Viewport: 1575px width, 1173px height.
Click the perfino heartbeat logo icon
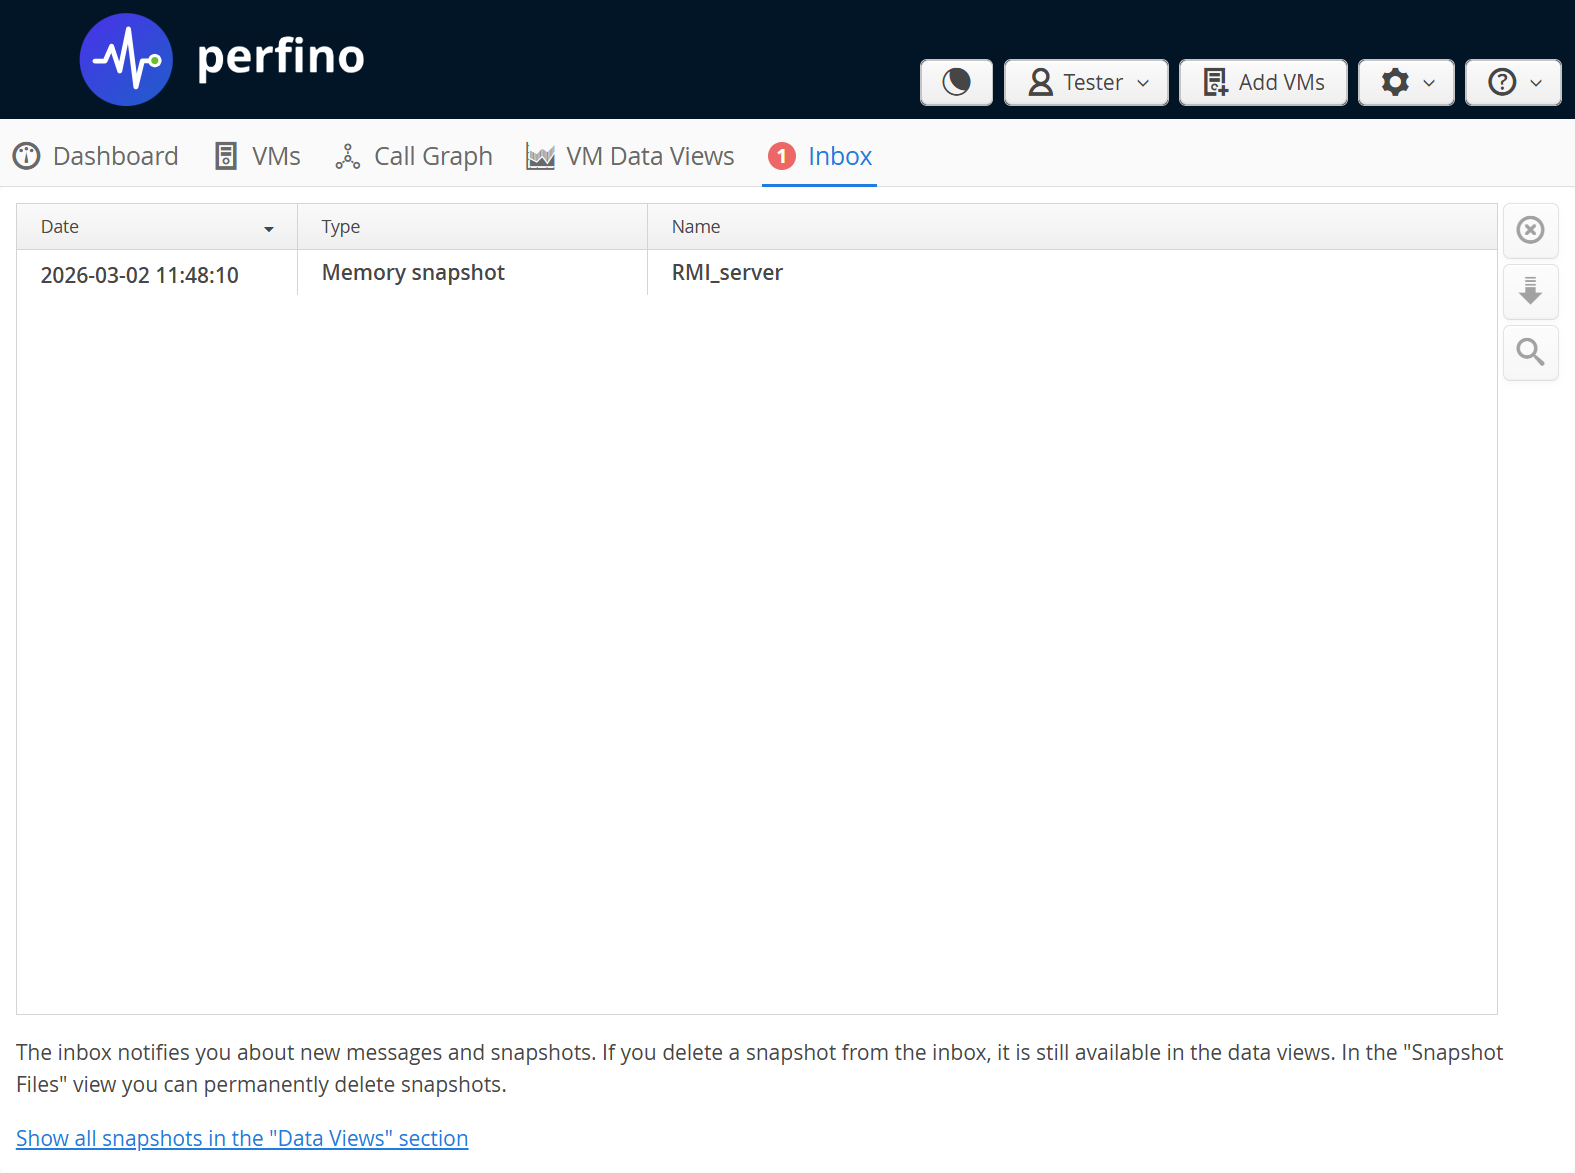pos(126,60)
